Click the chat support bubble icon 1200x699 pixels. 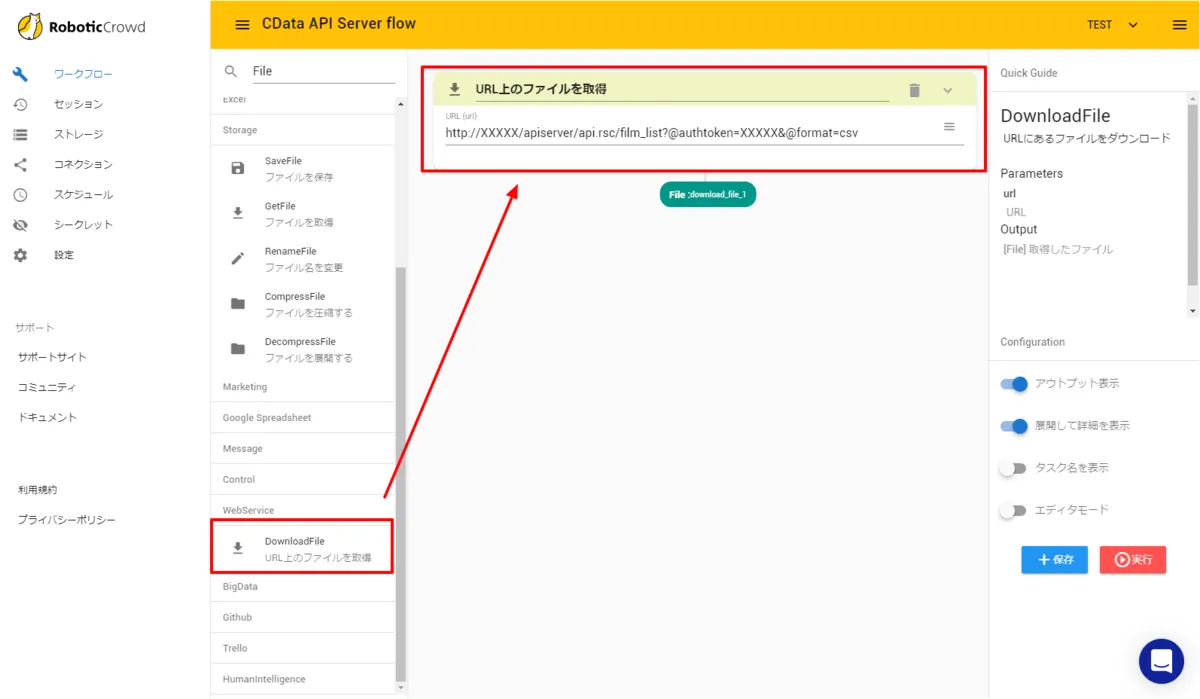[x=1161, y=661]
